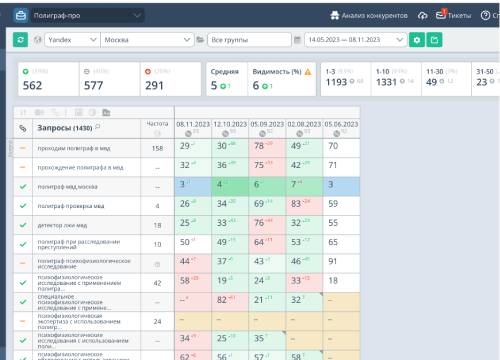Click blue cell 3 under 08.11.2023

click(193, 186)
